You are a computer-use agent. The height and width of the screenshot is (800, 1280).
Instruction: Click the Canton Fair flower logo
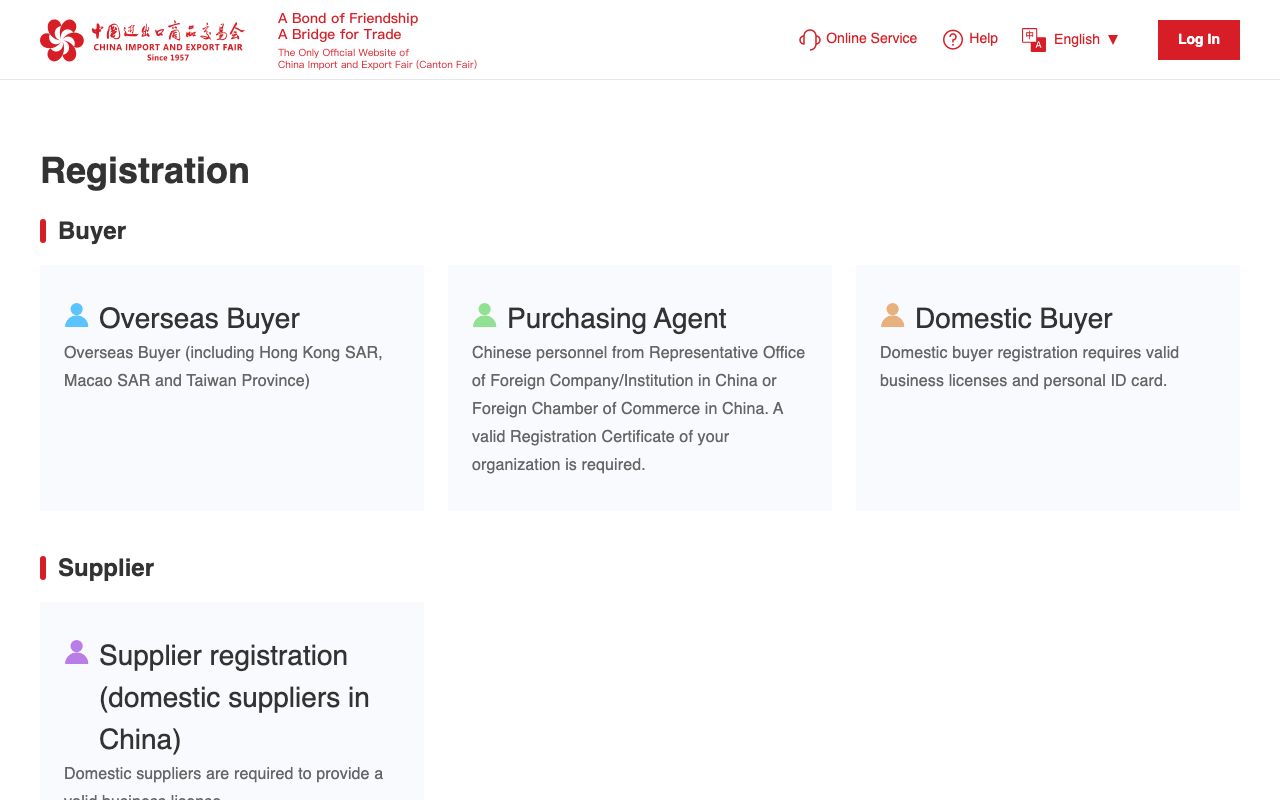pyautogui.click(x=62, y=39)
